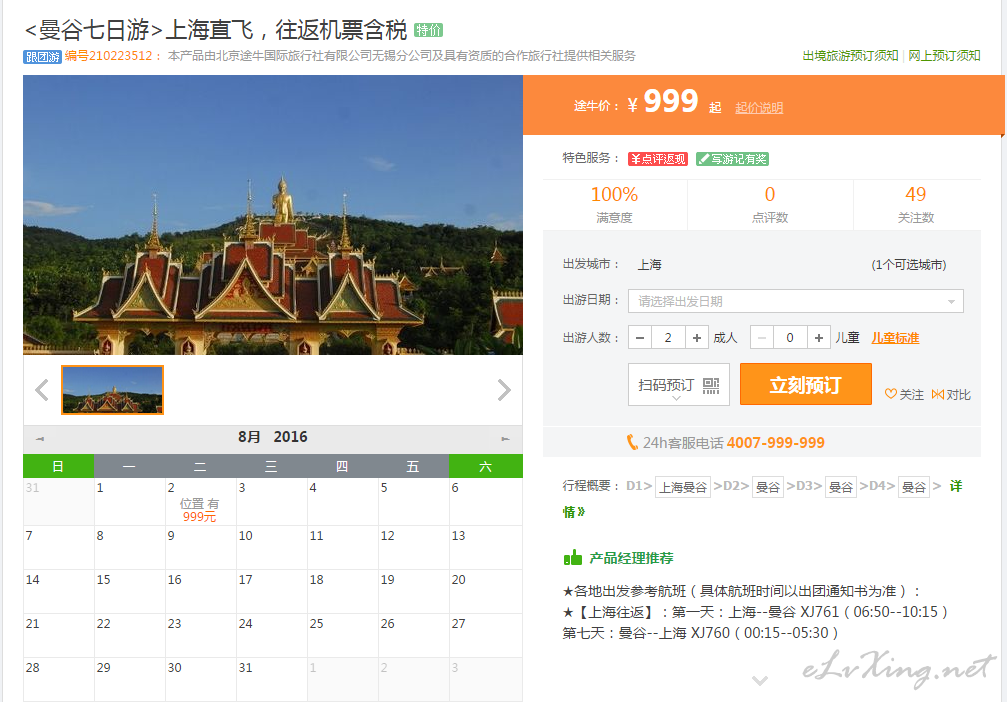Click the QR code scan booking button

[x=679, y=385]
